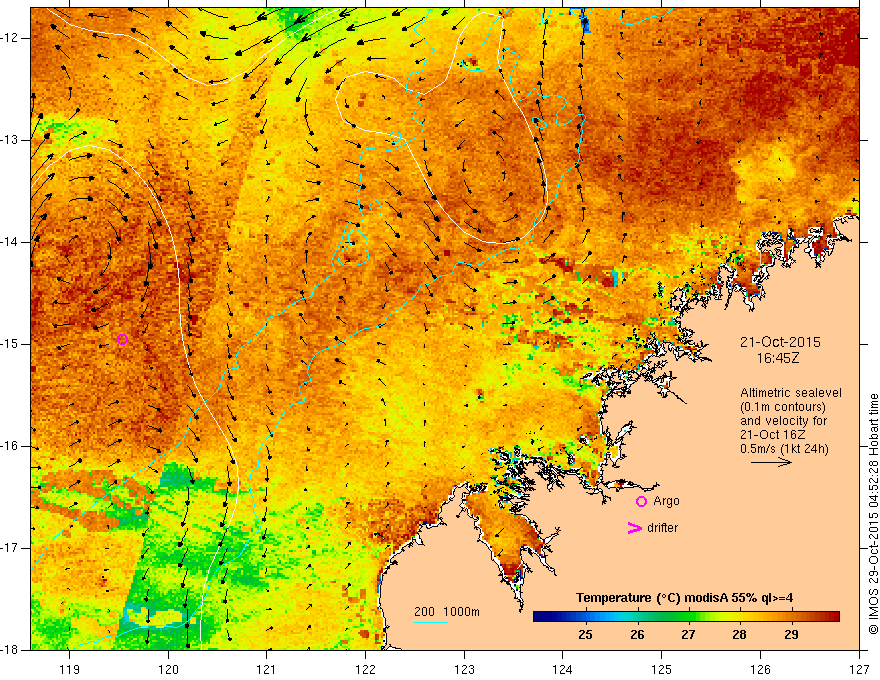The width and height of the screenshot is (880, 680).
Task: Click the 'and velocity for' text line
Action: (783, 421)
